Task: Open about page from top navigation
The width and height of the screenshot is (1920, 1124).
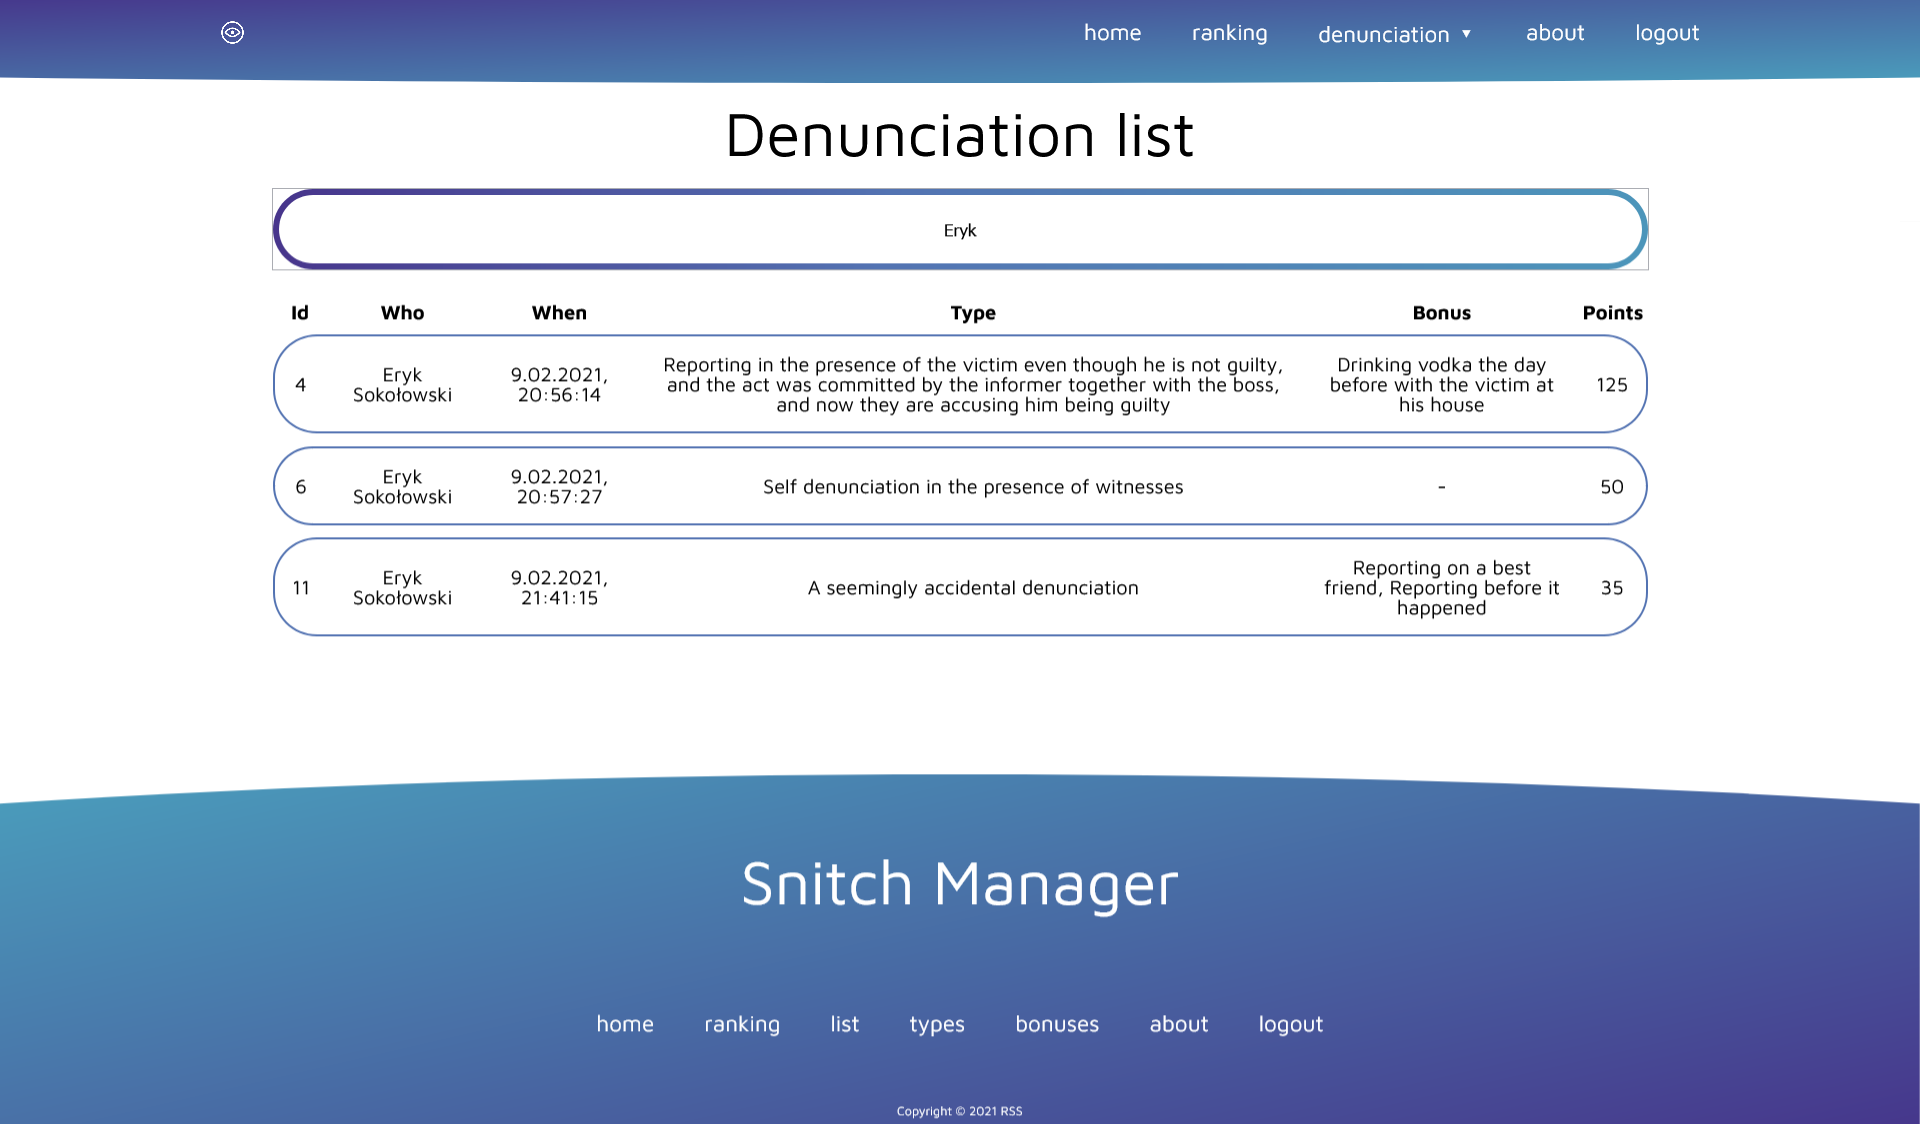Action: click(x=1555, y=33)
